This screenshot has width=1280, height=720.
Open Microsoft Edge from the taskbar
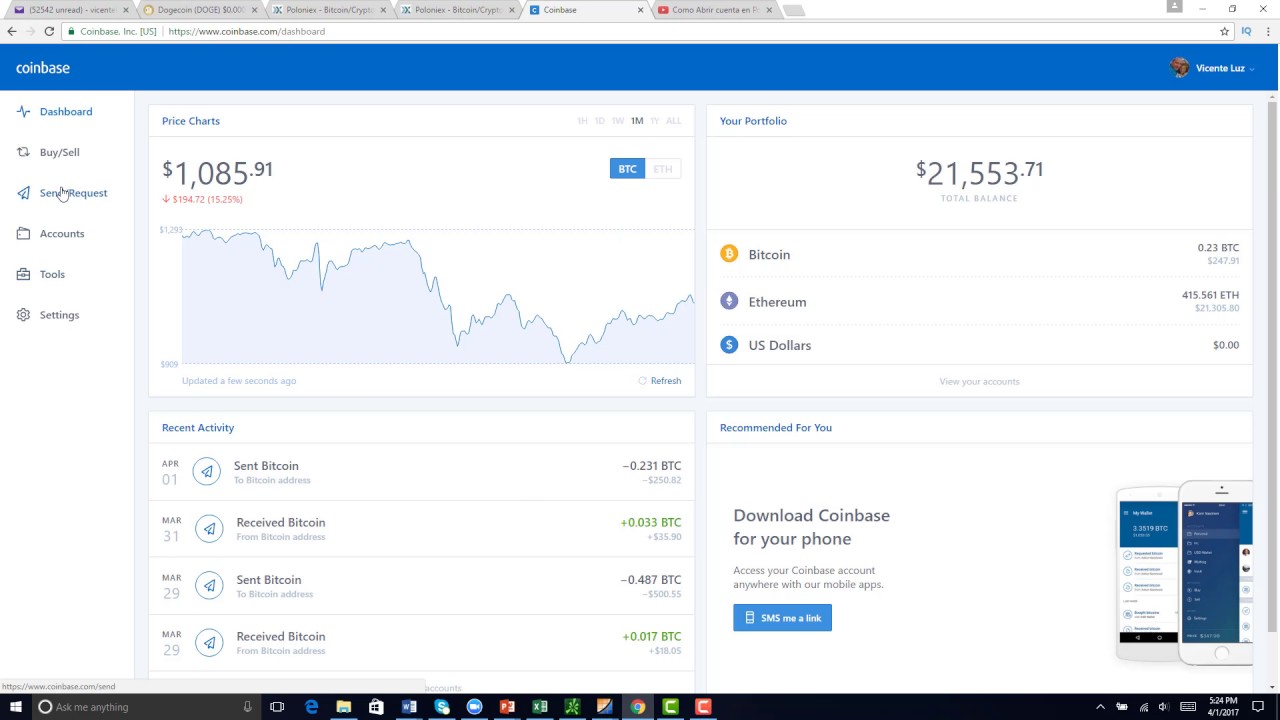(311, 707)
